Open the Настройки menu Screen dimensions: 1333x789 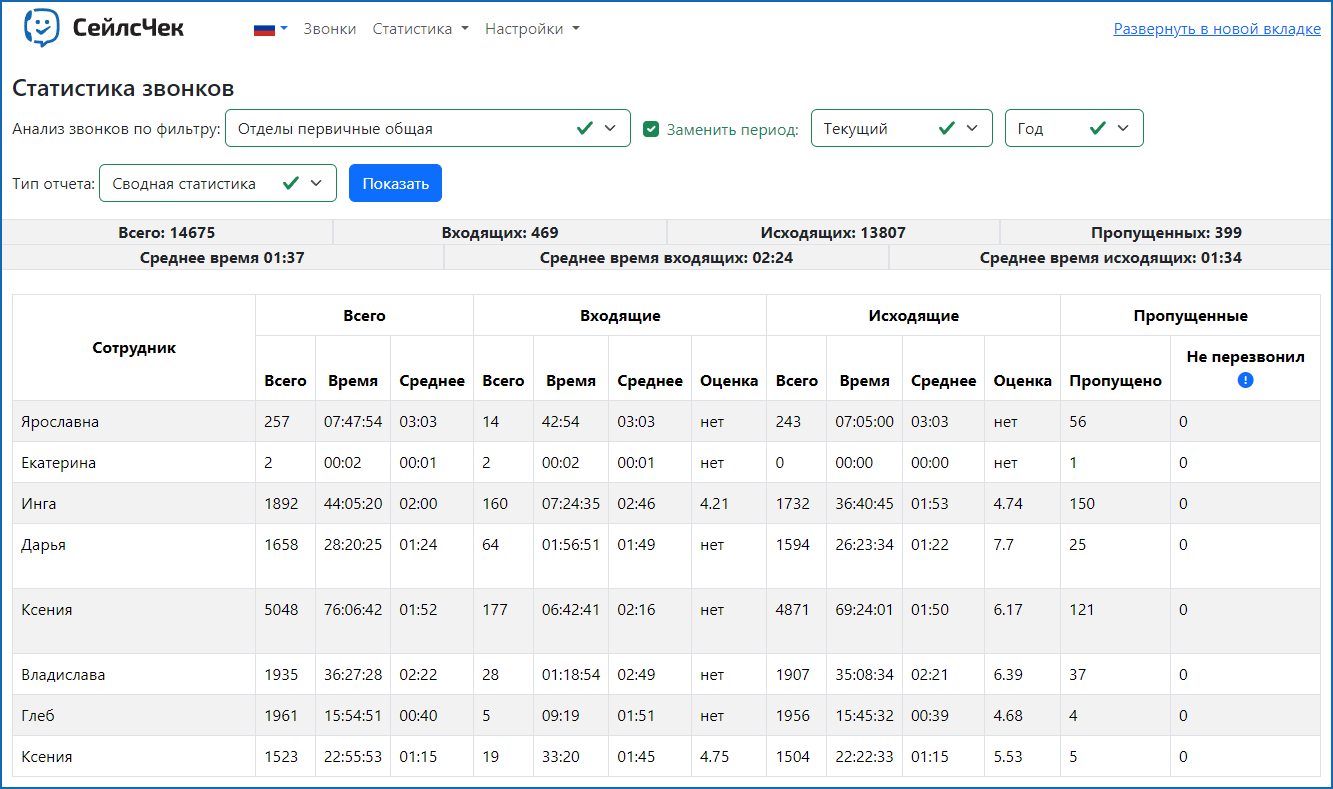pyautogui.click(x=531, y=29)
